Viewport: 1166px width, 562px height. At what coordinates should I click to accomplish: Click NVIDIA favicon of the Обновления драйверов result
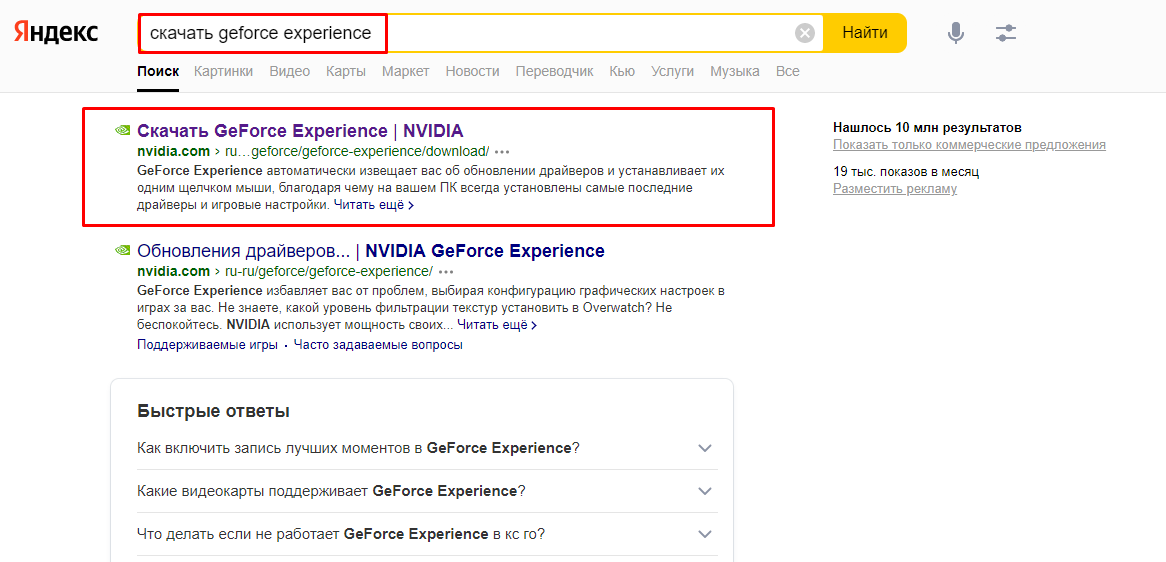[x=122, y=251]
